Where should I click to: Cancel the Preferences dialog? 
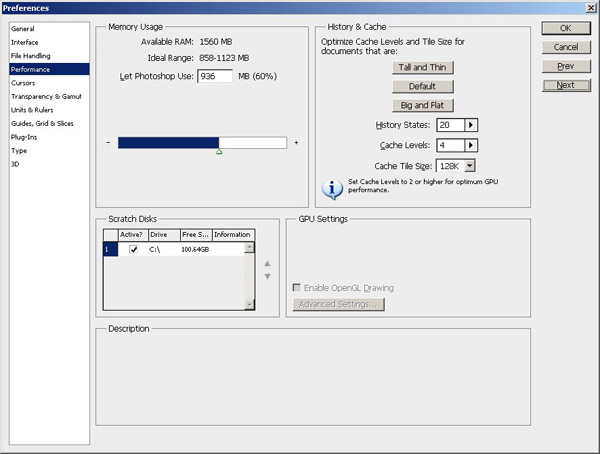tap(566, 47)
